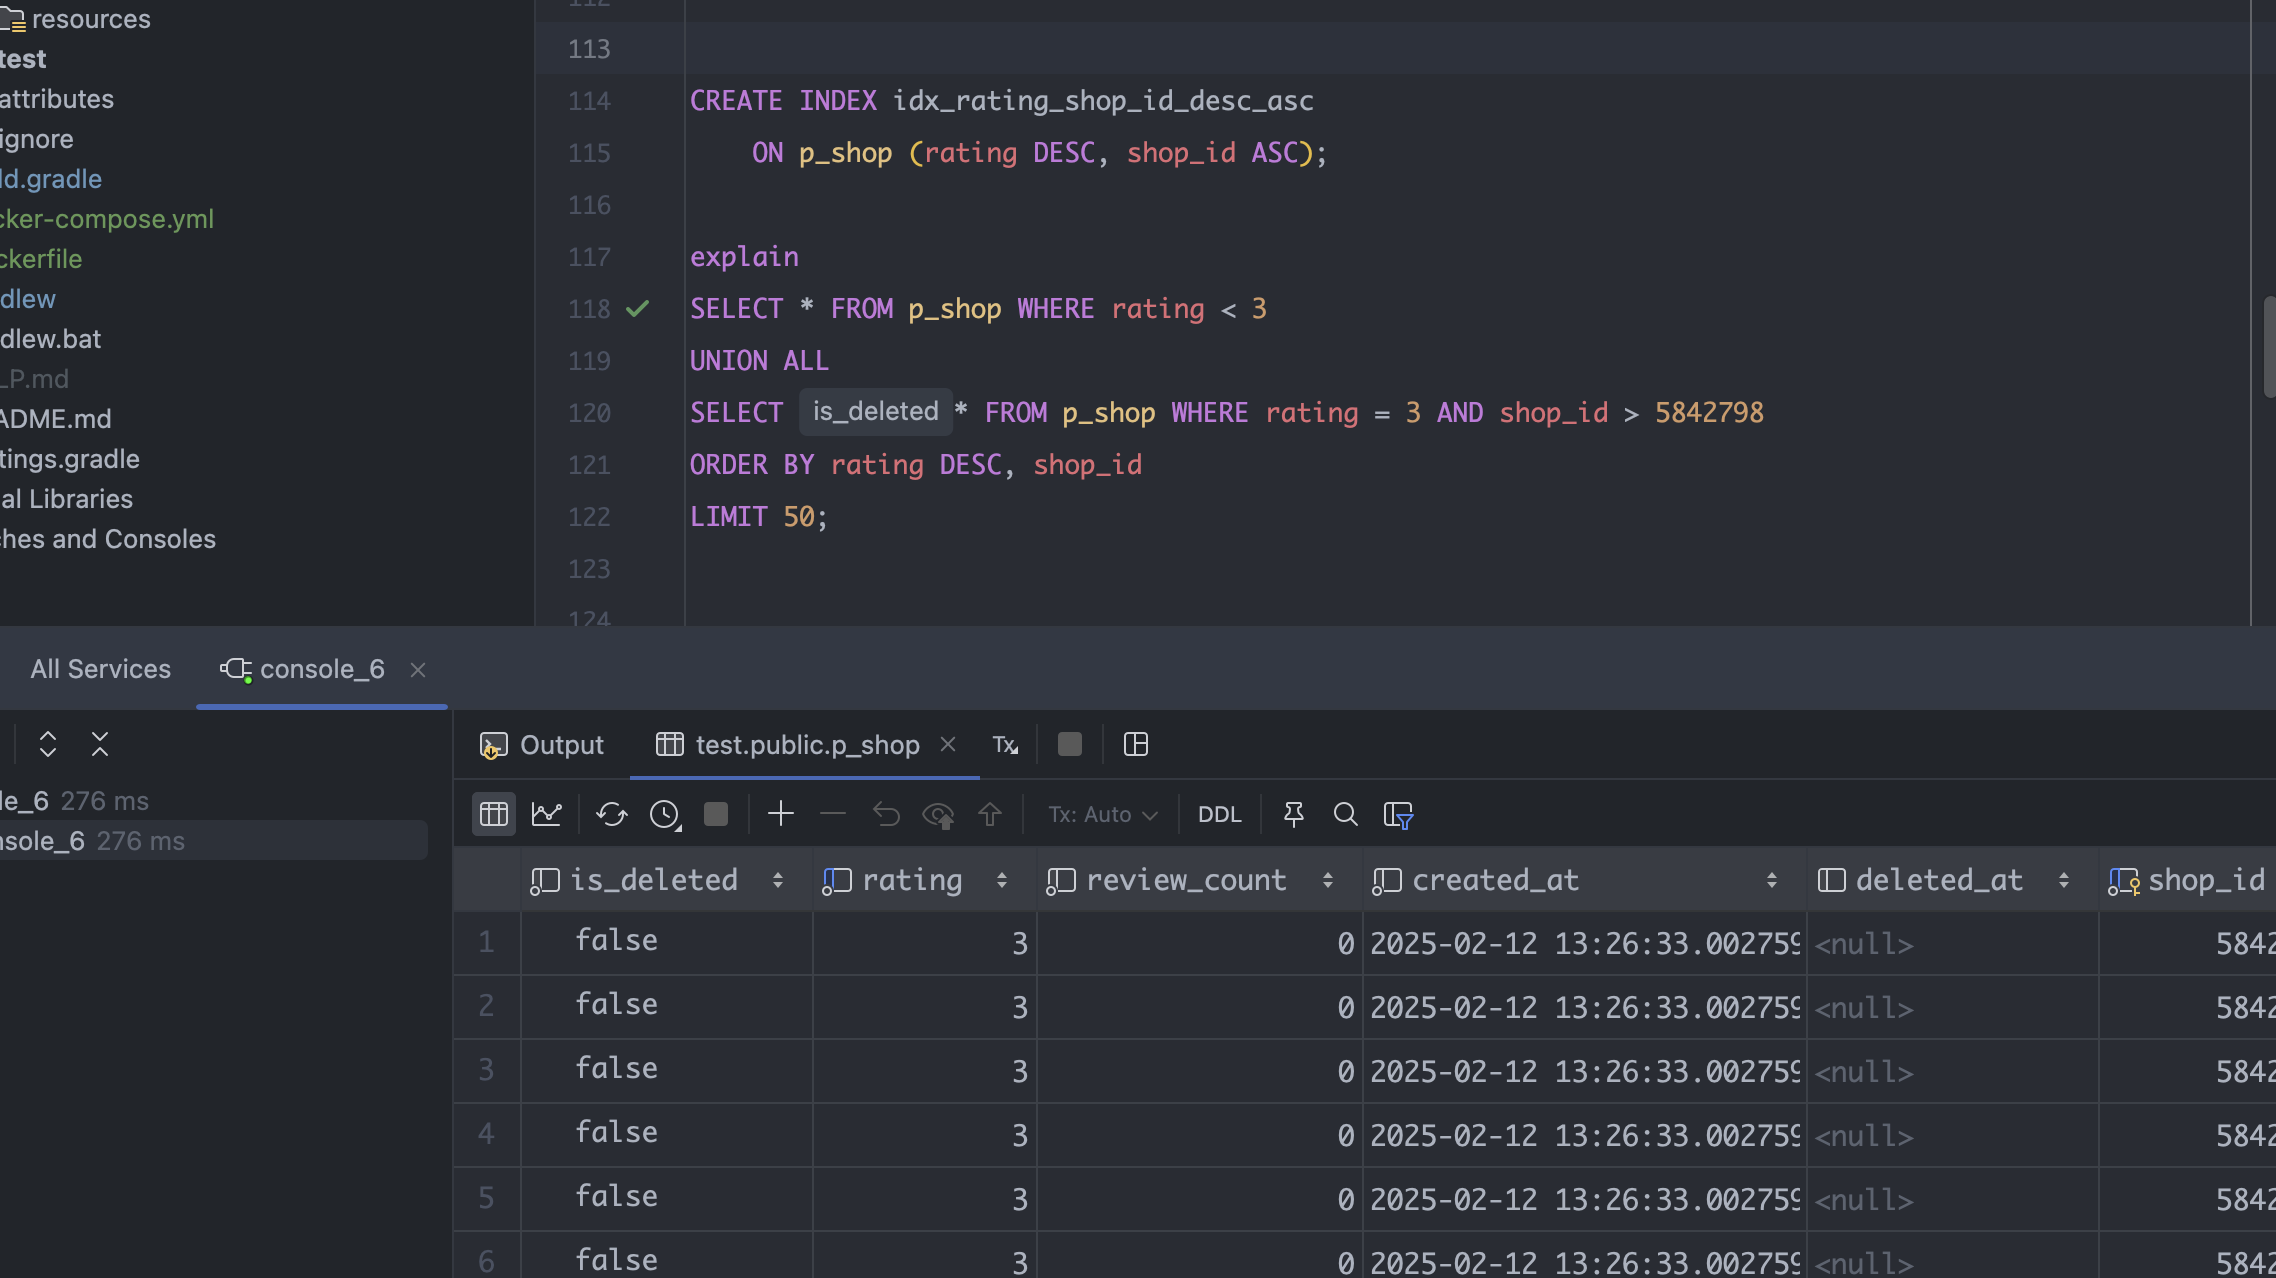The height and width of the screenshot is (1278, 2276).
Task: Open the All Services tab
Action: point(100,669)
